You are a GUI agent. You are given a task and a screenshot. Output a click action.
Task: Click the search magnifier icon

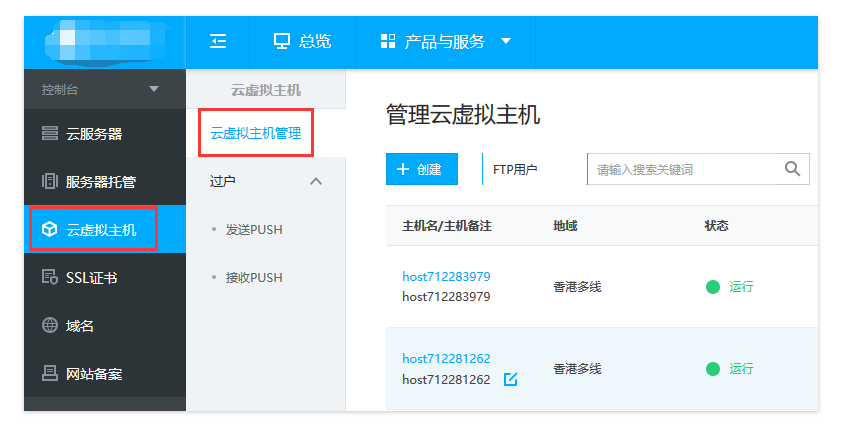792,169
